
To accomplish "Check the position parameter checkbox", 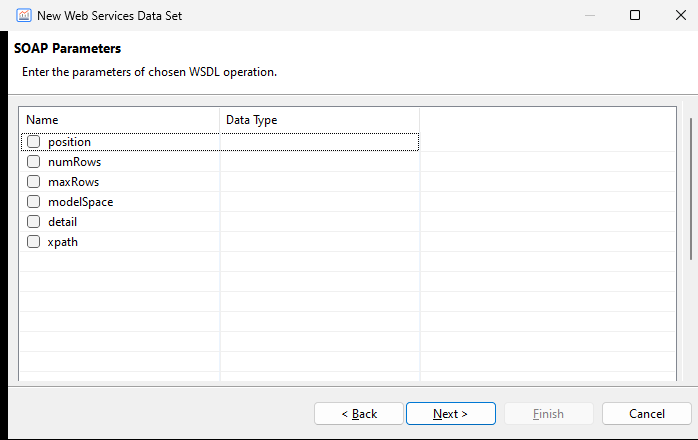I will click(x=33, y=142).
